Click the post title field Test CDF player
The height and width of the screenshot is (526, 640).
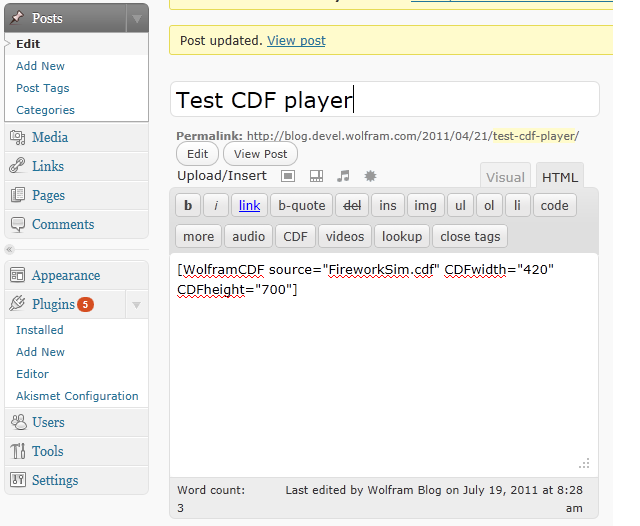tap(384, 100)
